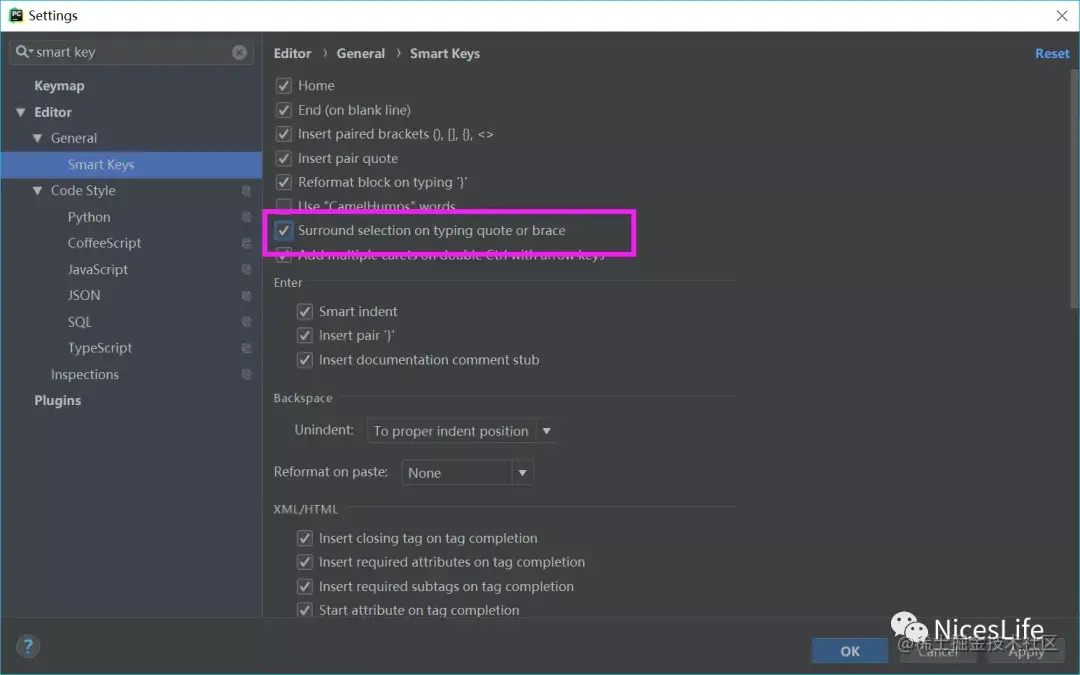Image resolution: width=1080 pixels, height=675 pixels.
Task: Open the Unindent dropdown
Action: [x=461, y=431]
